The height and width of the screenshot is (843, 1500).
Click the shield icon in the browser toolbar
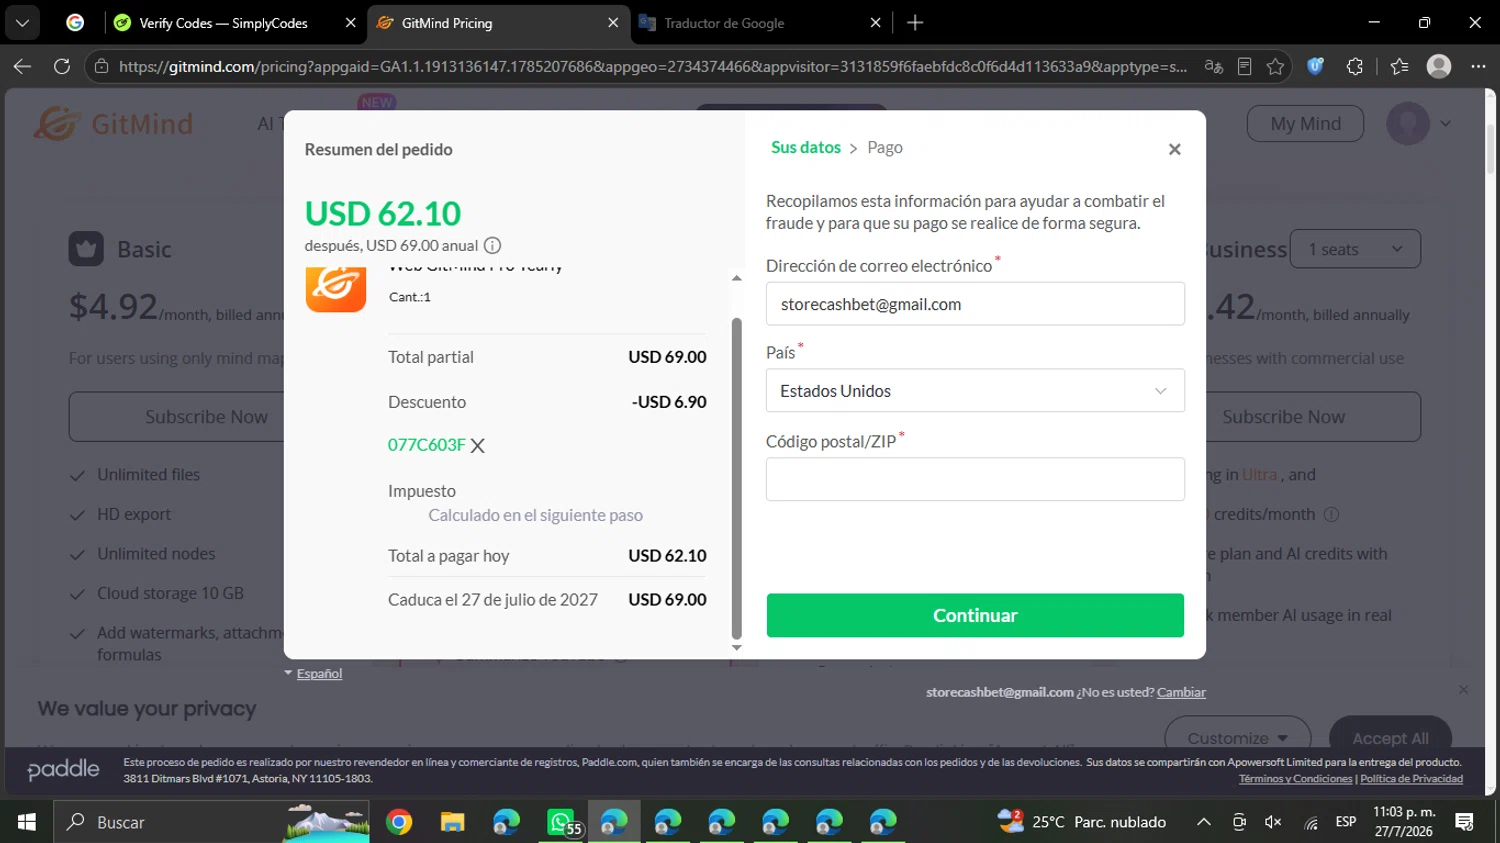[x=1316, y=66]
